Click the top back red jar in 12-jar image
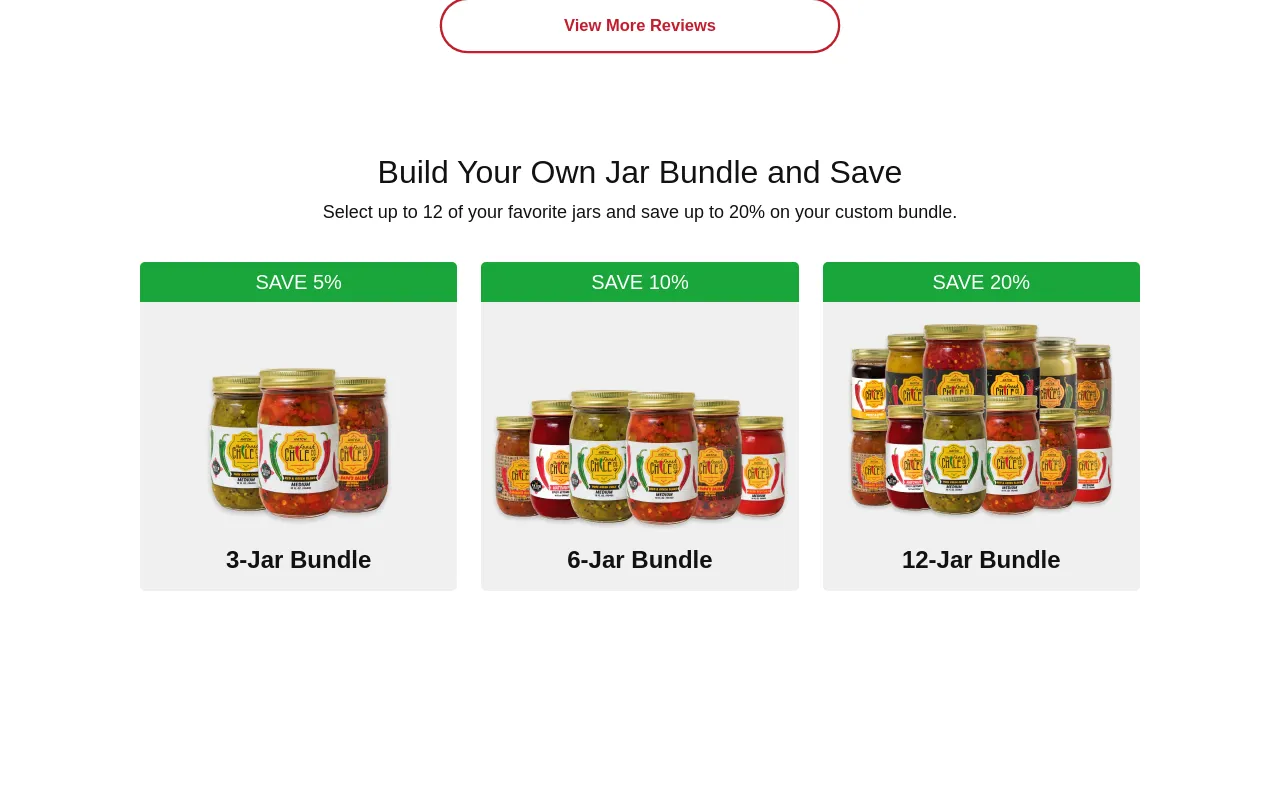Screen dimensions: 1280x800 click(954, 358)
